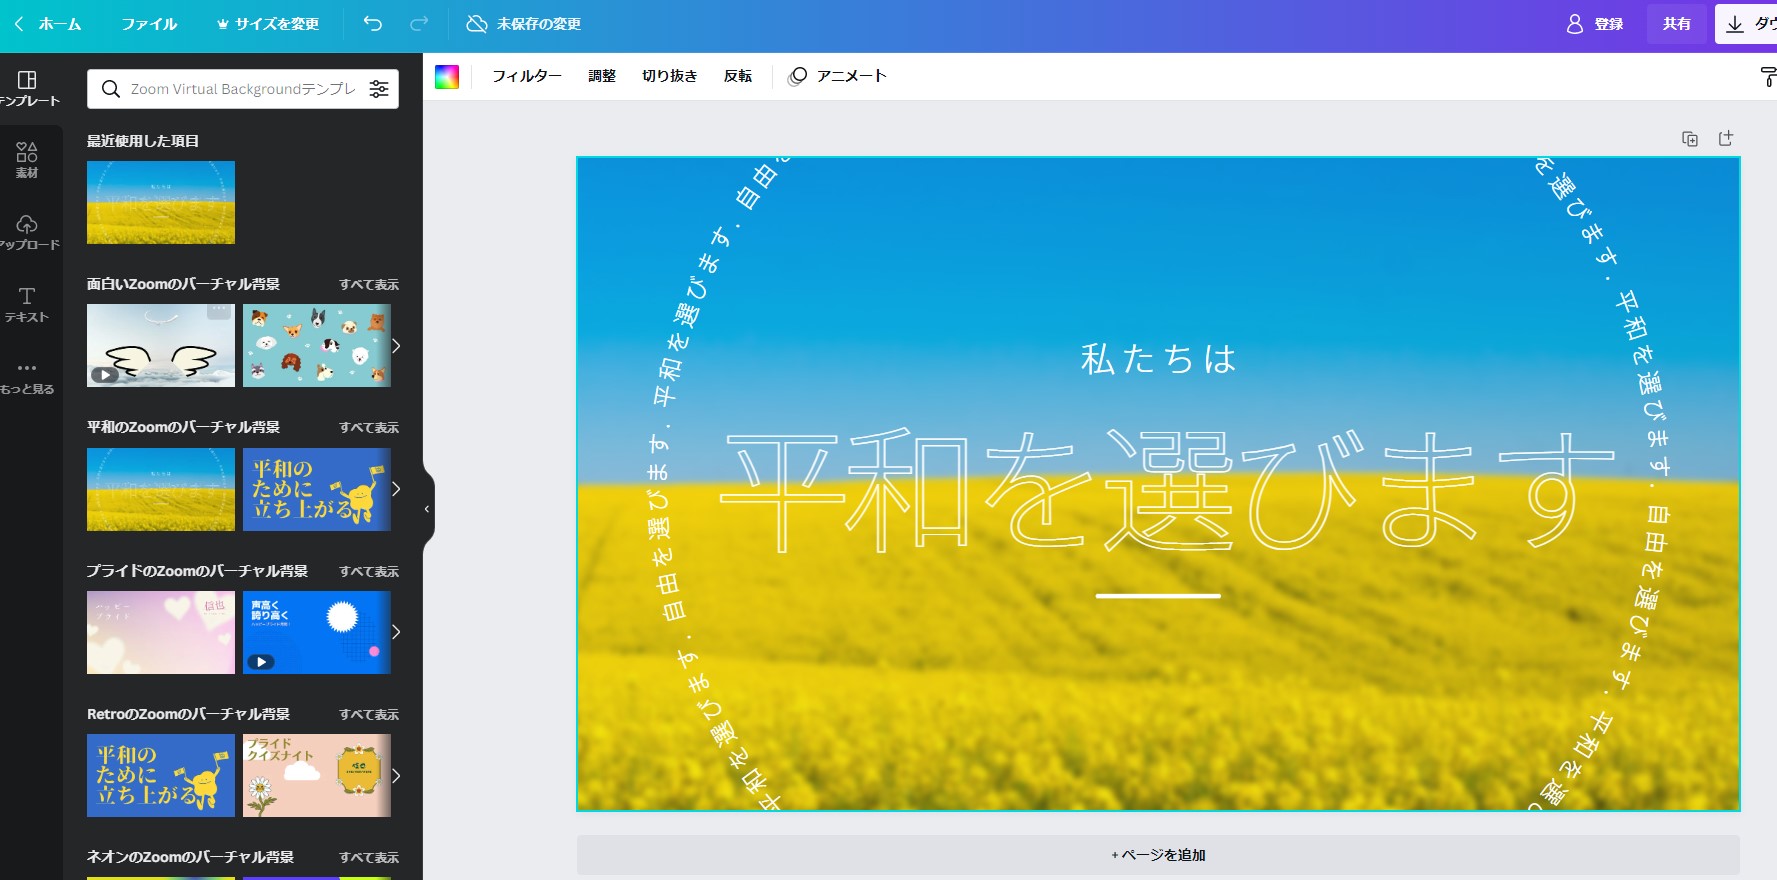Undo the last change
1777x880 pixels.
(x=373, y=23)
